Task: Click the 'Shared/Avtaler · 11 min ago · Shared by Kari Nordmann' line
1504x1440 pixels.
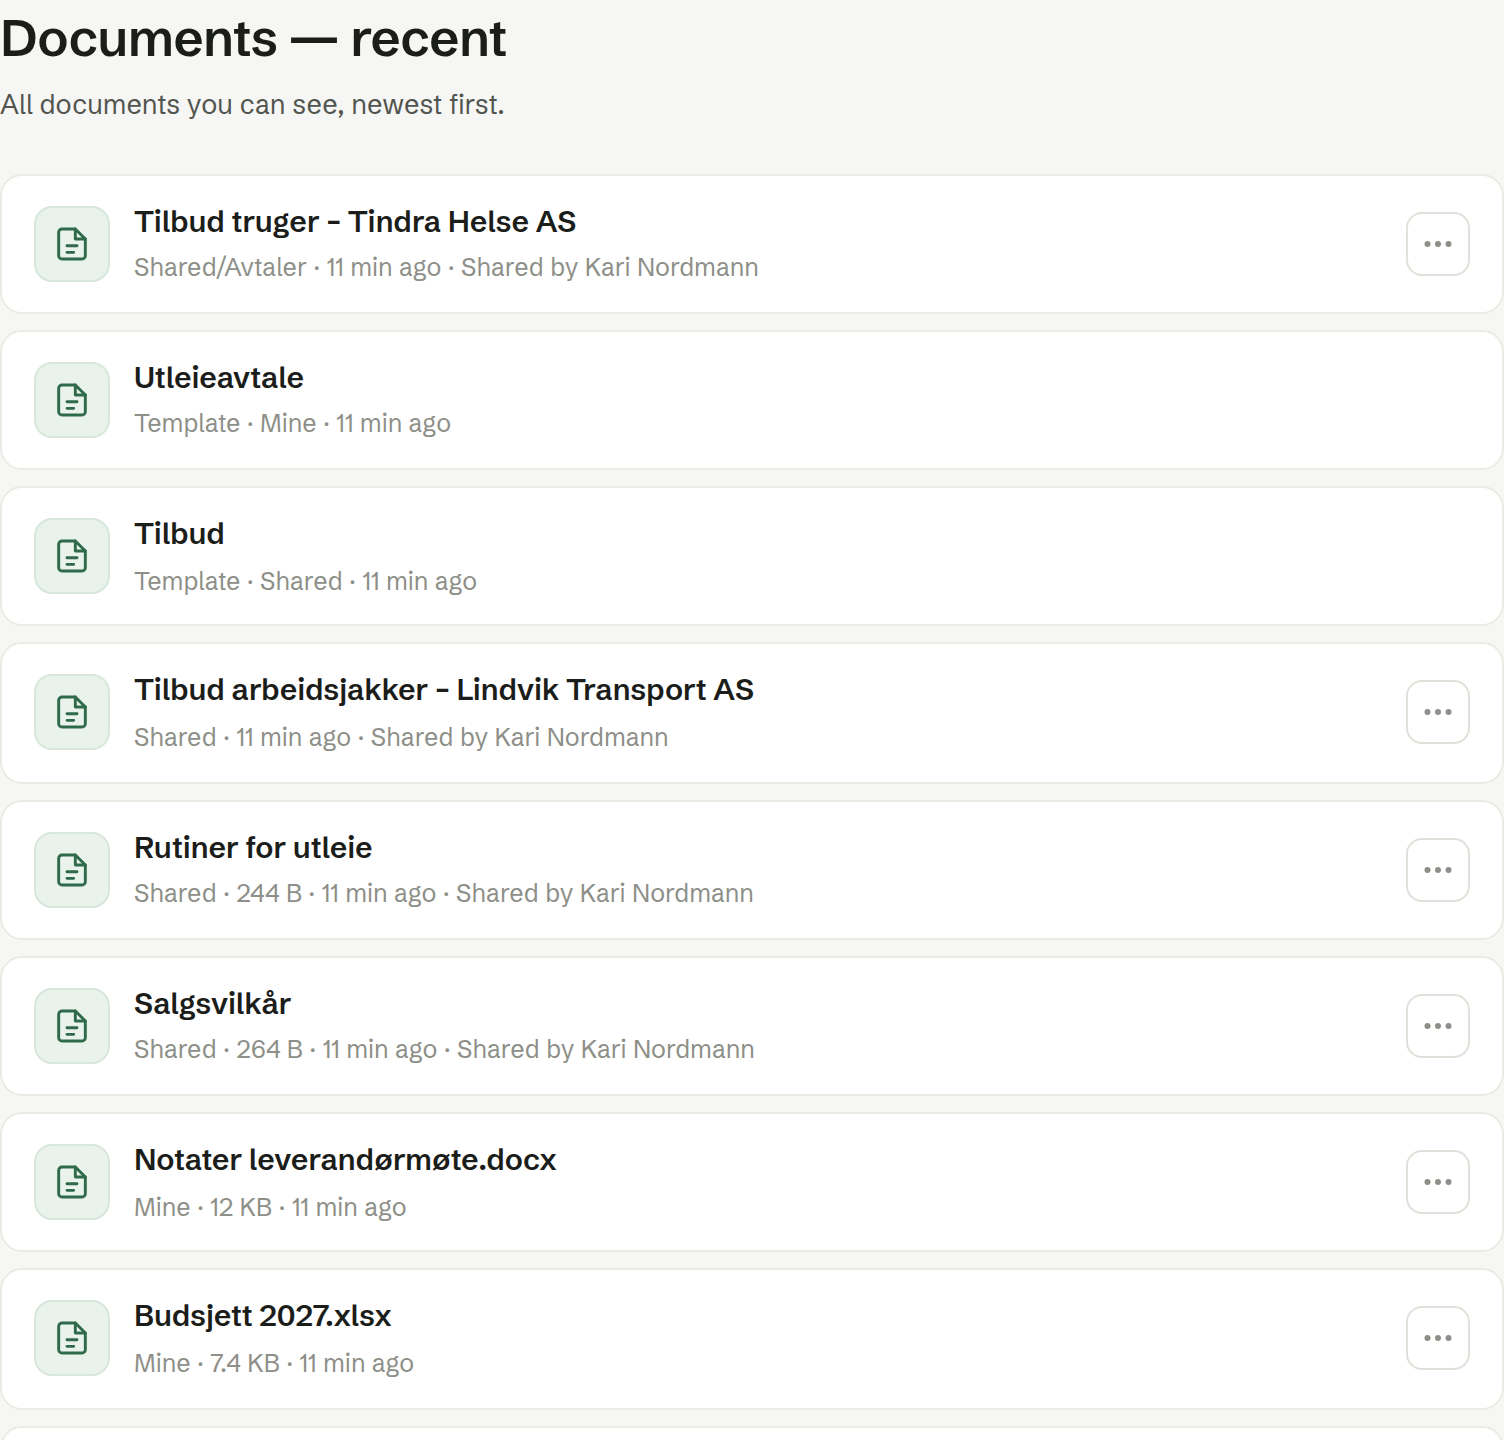Action: [446, 268]
